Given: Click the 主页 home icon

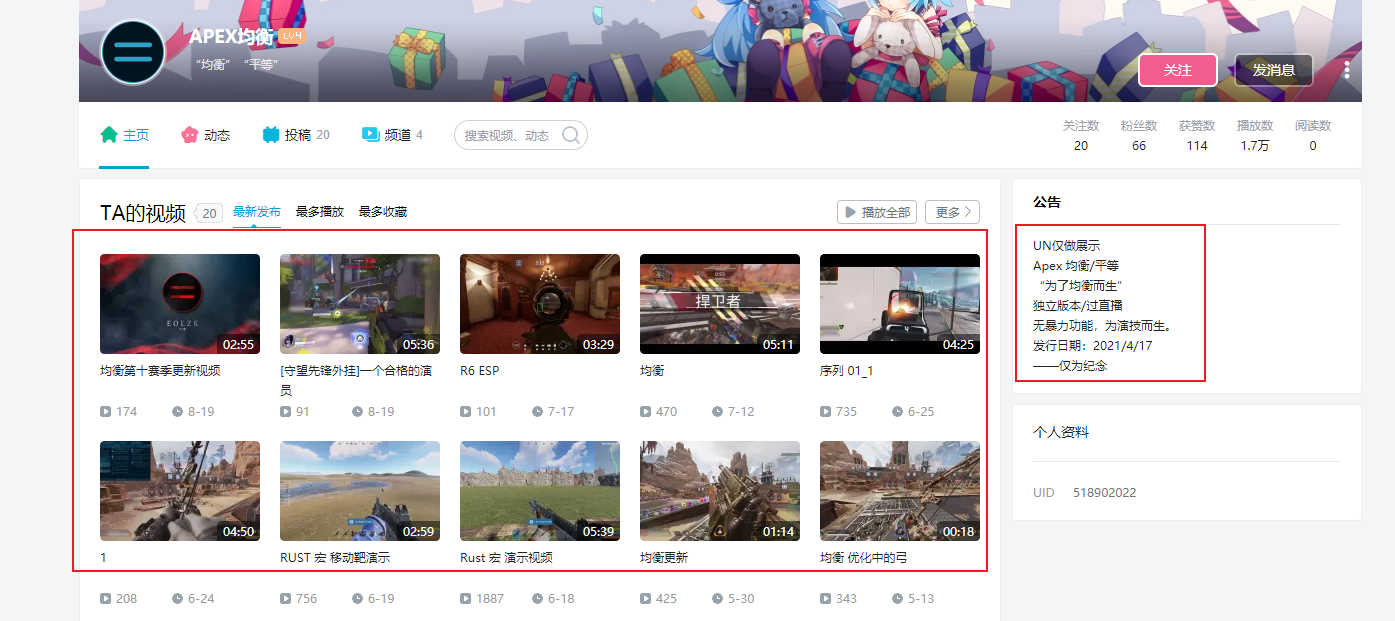Looking at the screenshot, I should (x=109, y=134).
